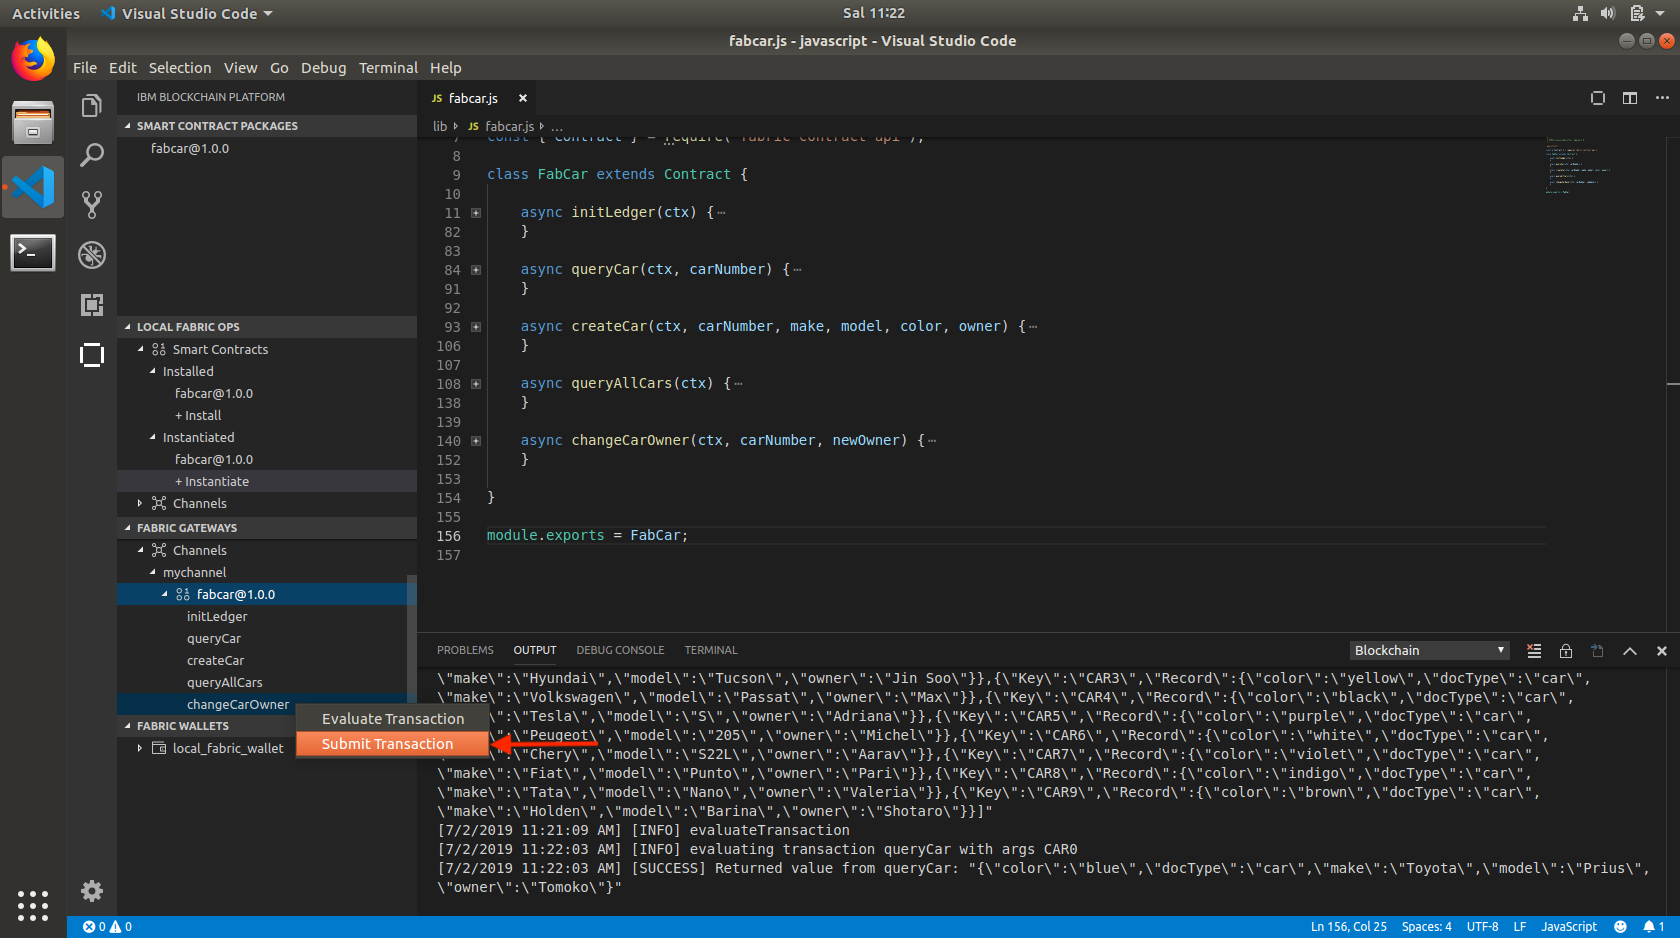Split the editor right
The image size is (1680, 938).
[1630, 98]
